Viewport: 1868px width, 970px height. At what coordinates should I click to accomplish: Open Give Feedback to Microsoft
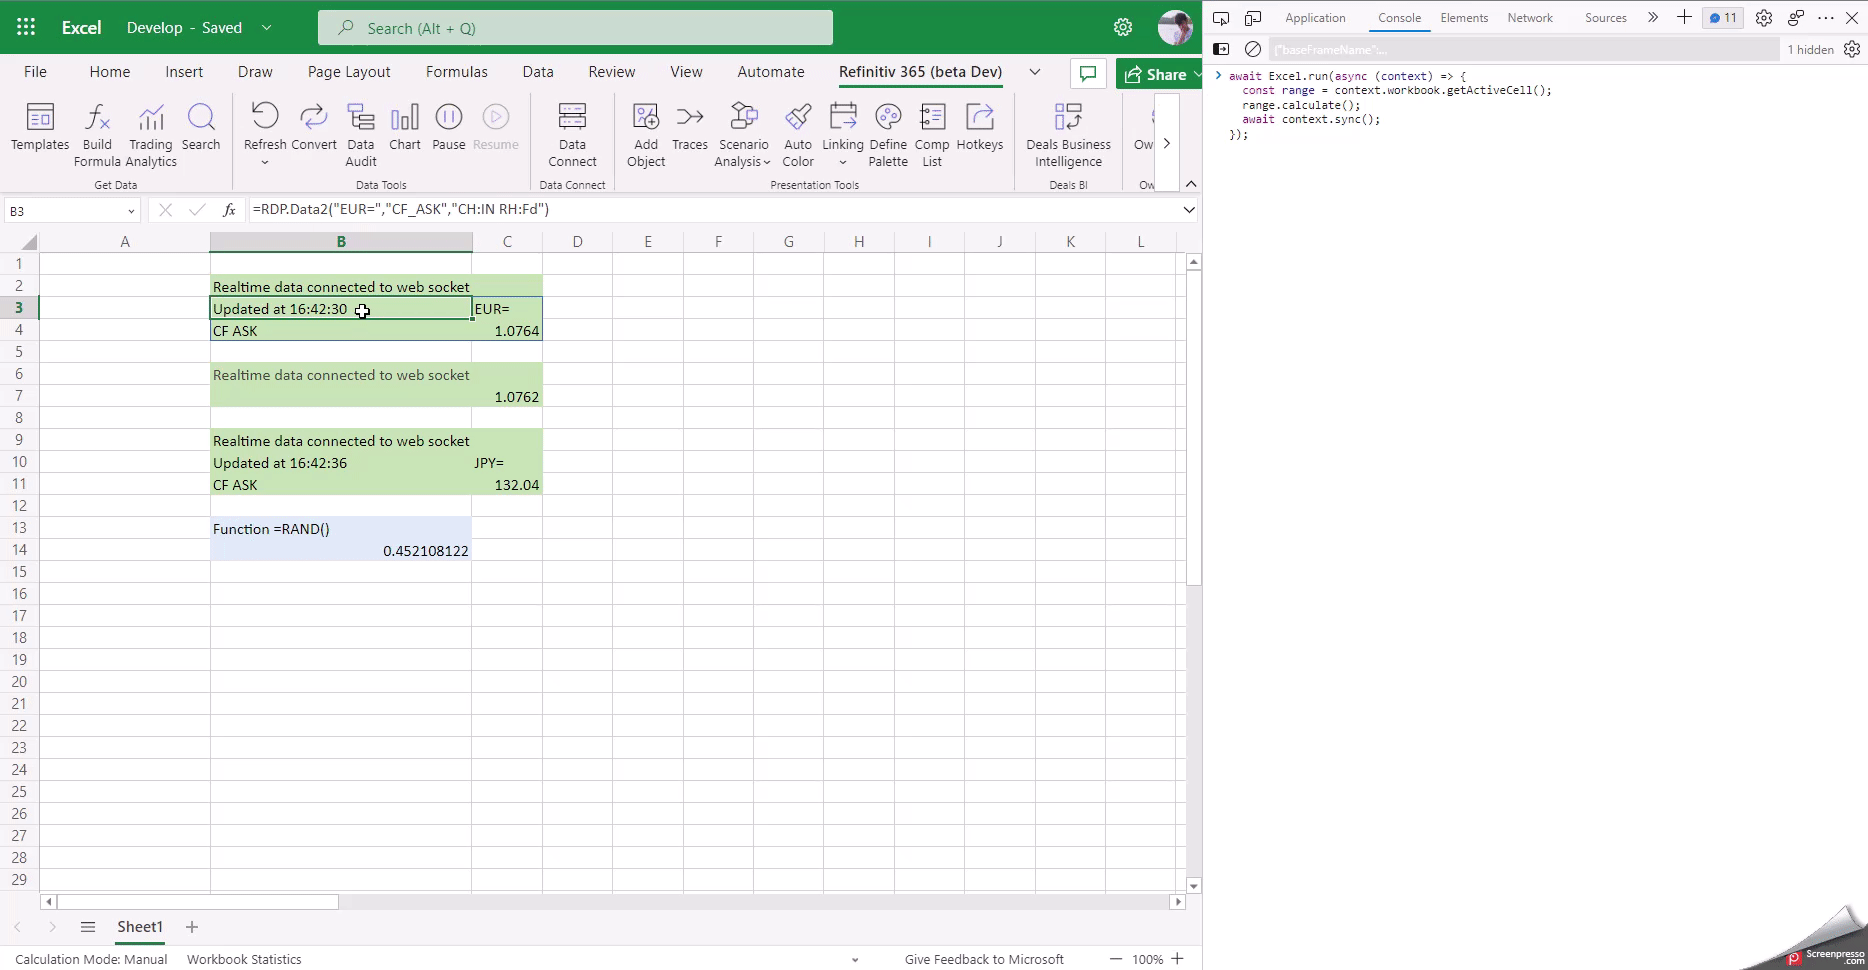[983, 959]
